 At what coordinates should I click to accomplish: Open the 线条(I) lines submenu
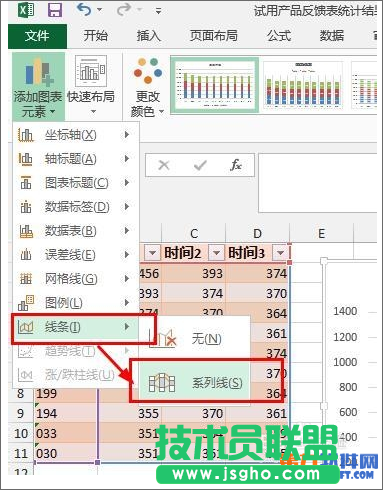[76, 327]
